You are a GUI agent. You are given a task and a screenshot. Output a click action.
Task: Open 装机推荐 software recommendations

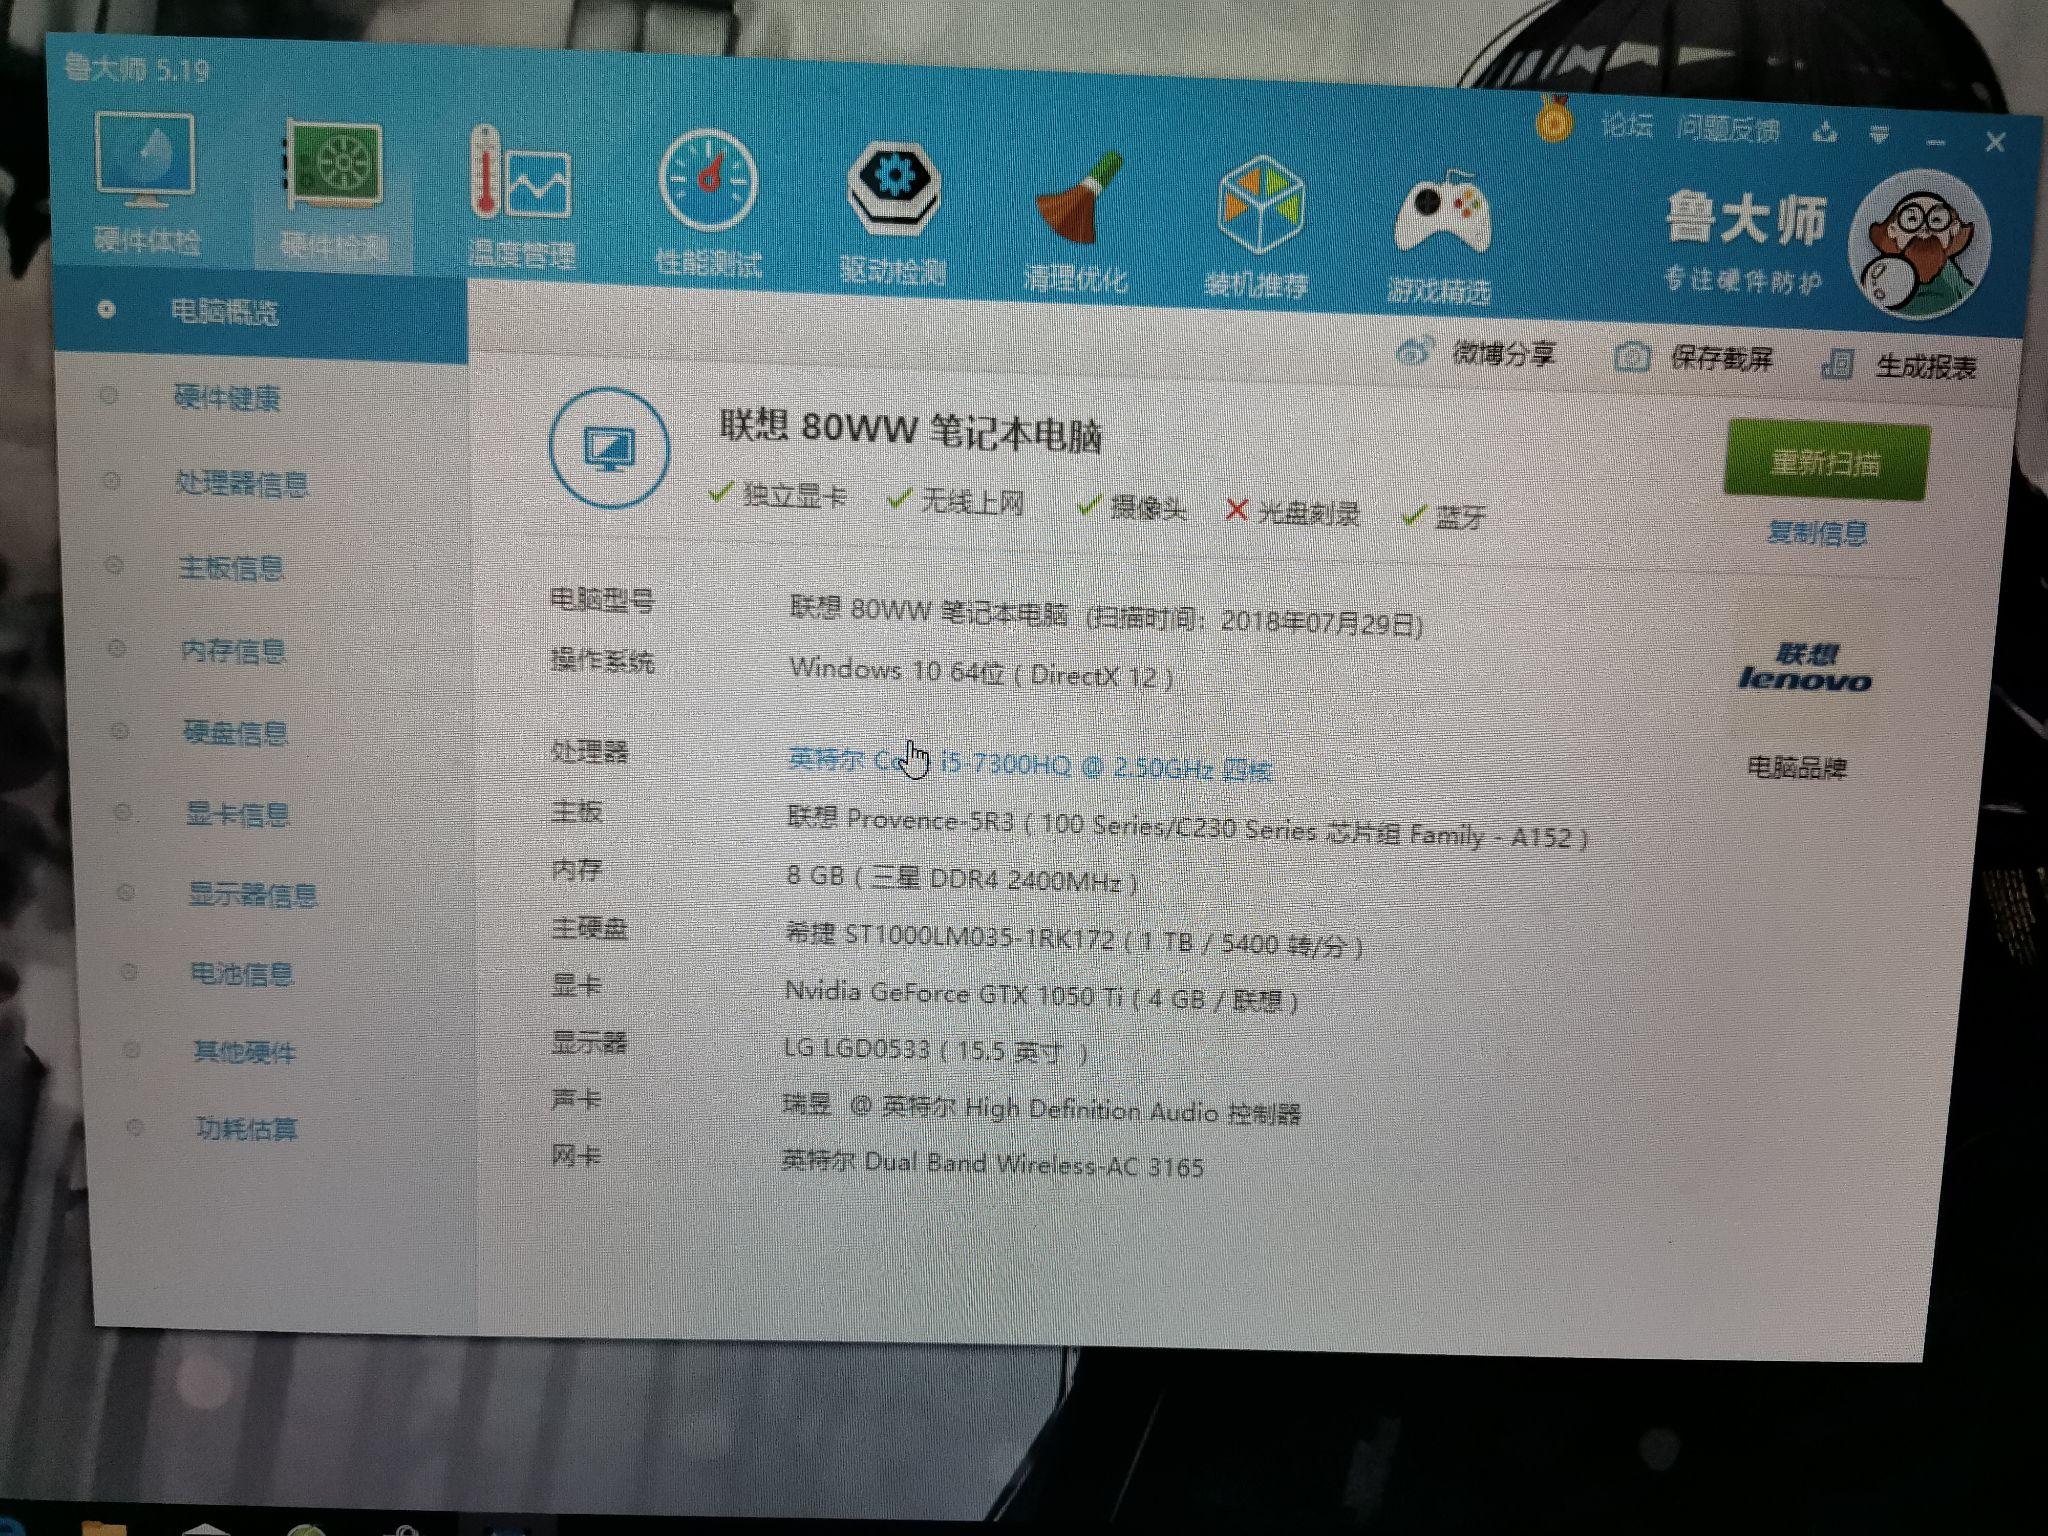coord(1258,228)
